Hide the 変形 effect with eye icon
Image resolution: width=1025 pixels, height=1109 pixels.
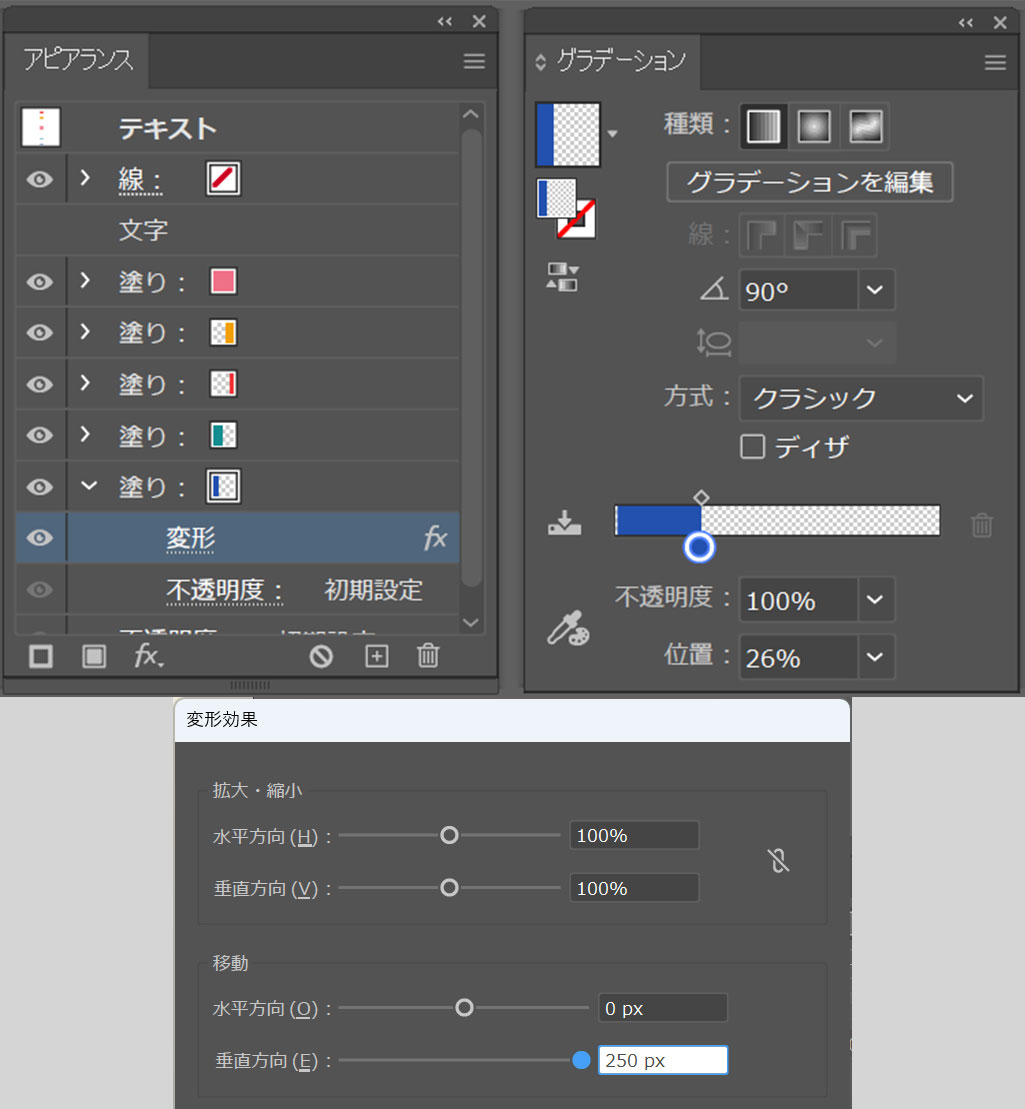tap(39, 539)
